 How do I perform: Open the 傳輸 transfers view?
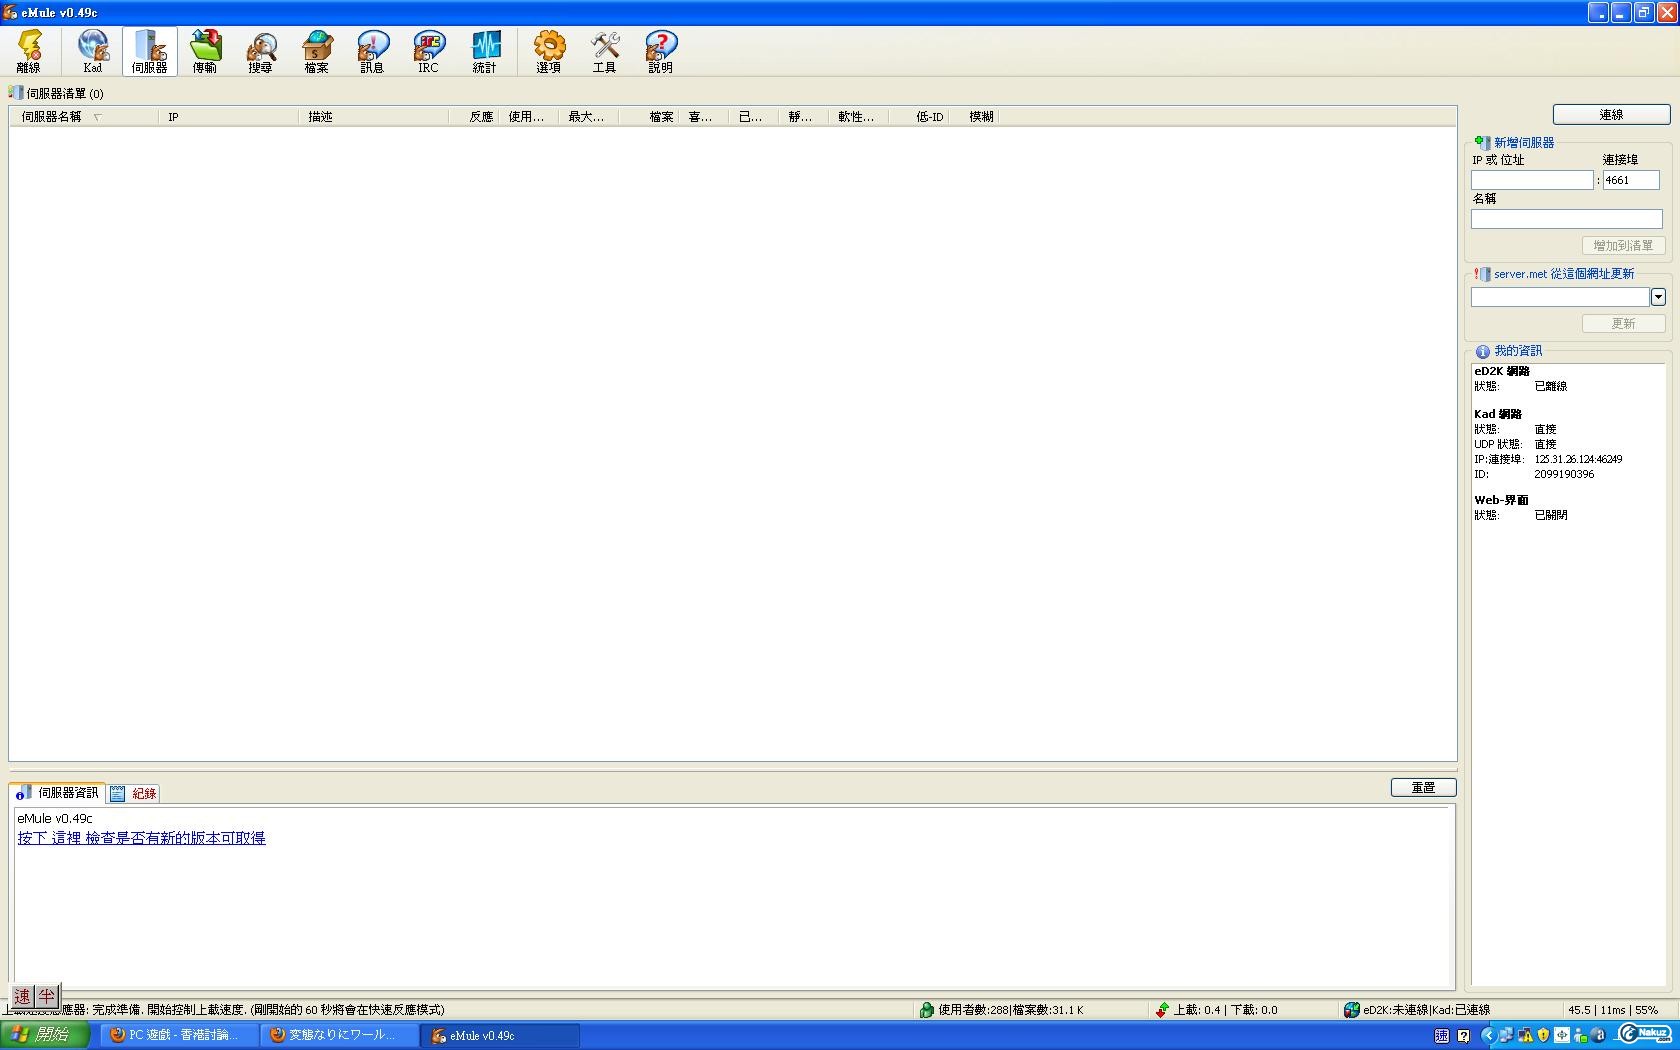tap(205, 51)
